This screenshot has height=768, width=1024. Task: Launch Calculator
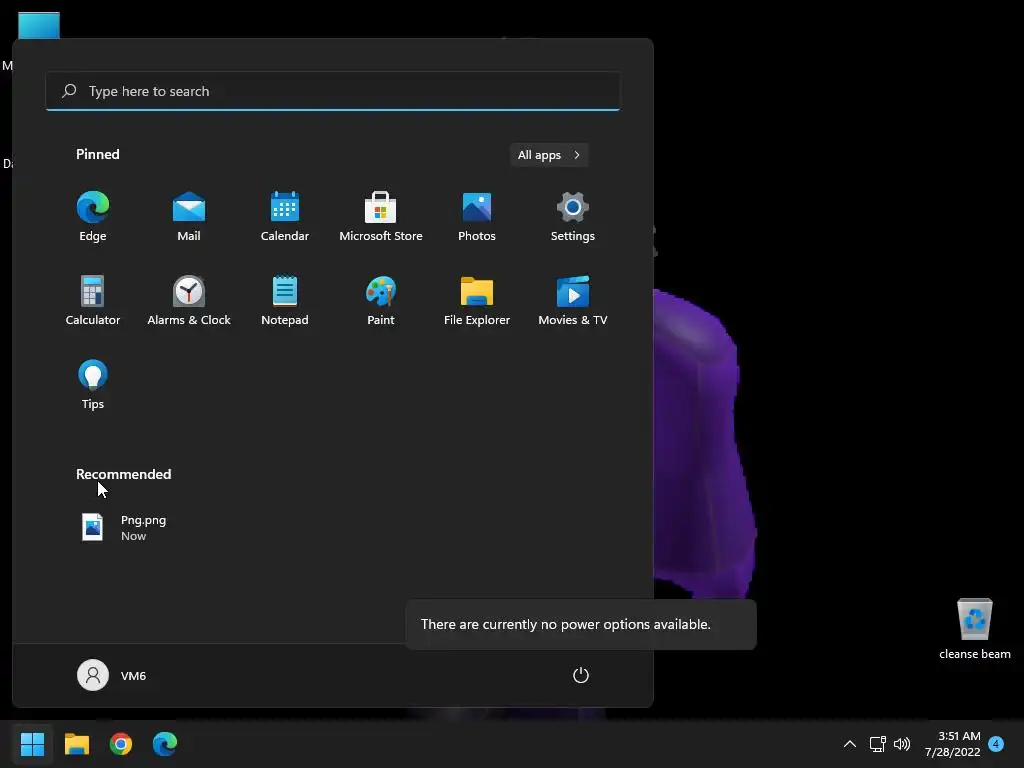click(93, 300)
